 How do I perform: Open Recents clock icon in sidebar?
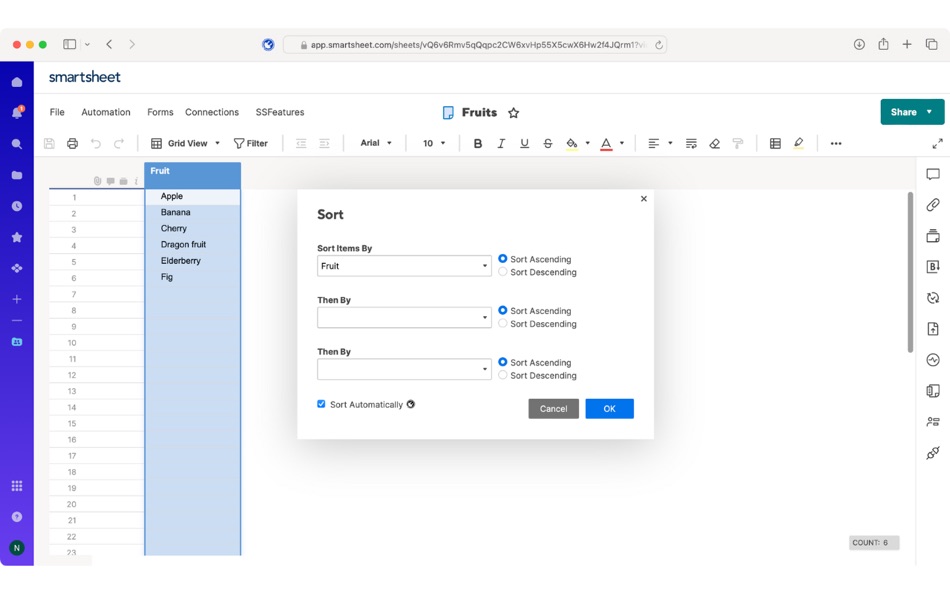[x=17, y=206]
